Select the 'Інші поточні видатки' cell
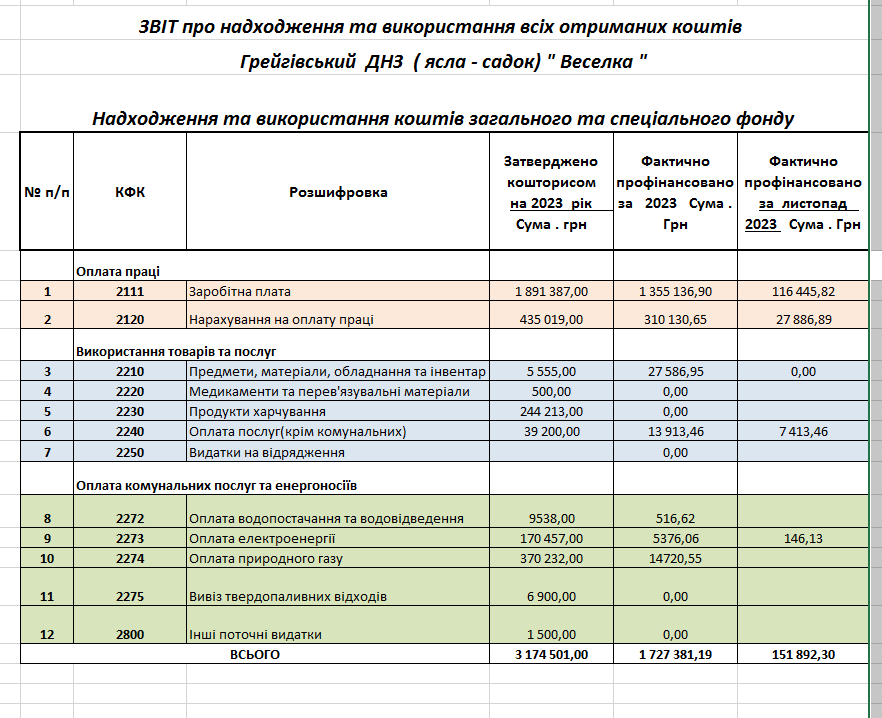The width and height of the screenshot is (882, 718). [338, 625]
